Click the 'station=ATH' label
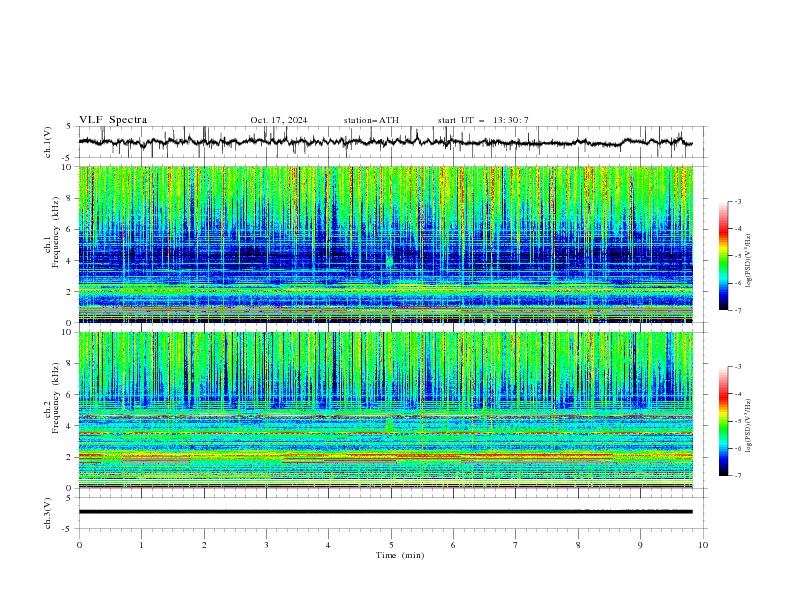Screen dimensions: 792x612 pyautogui.click(x=371, y=120)
